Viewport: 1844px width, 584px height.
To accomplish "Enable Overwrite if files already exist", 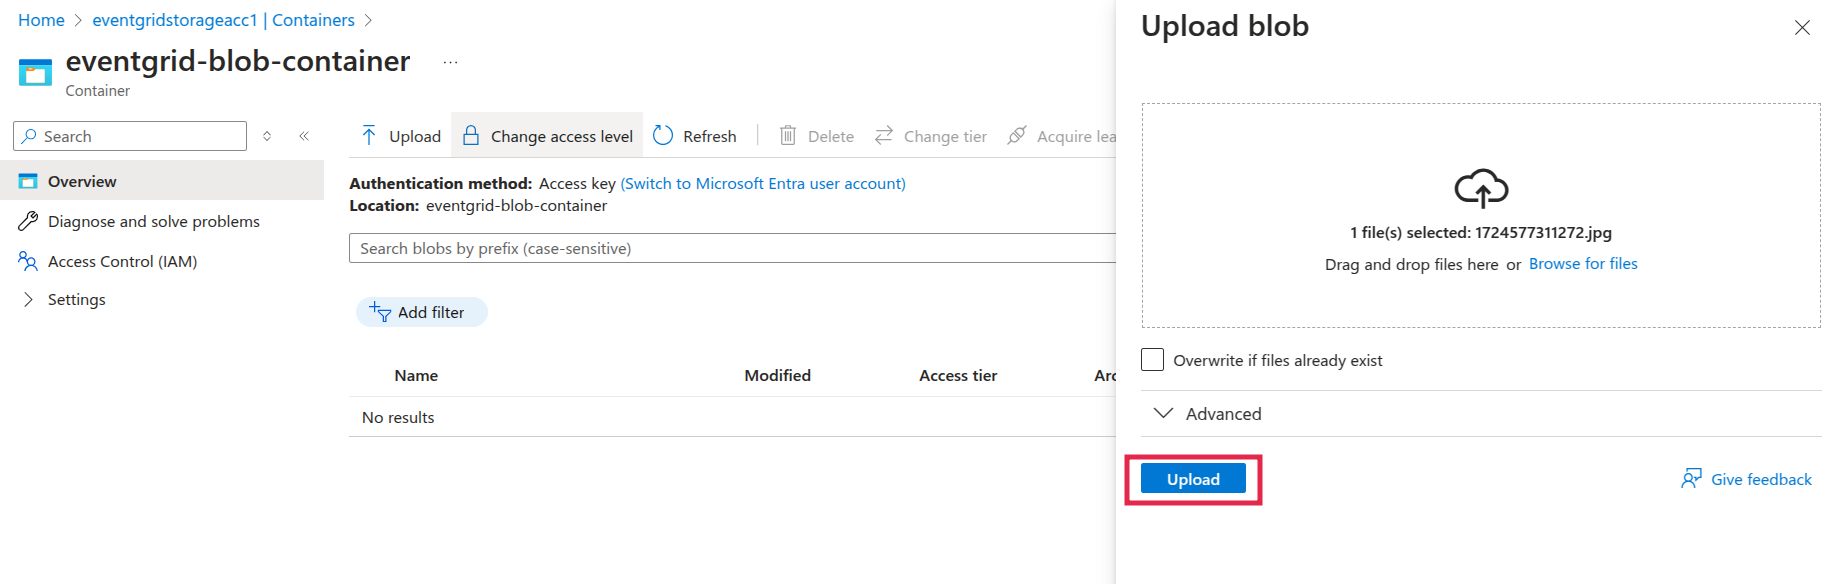I will 1153,360.
